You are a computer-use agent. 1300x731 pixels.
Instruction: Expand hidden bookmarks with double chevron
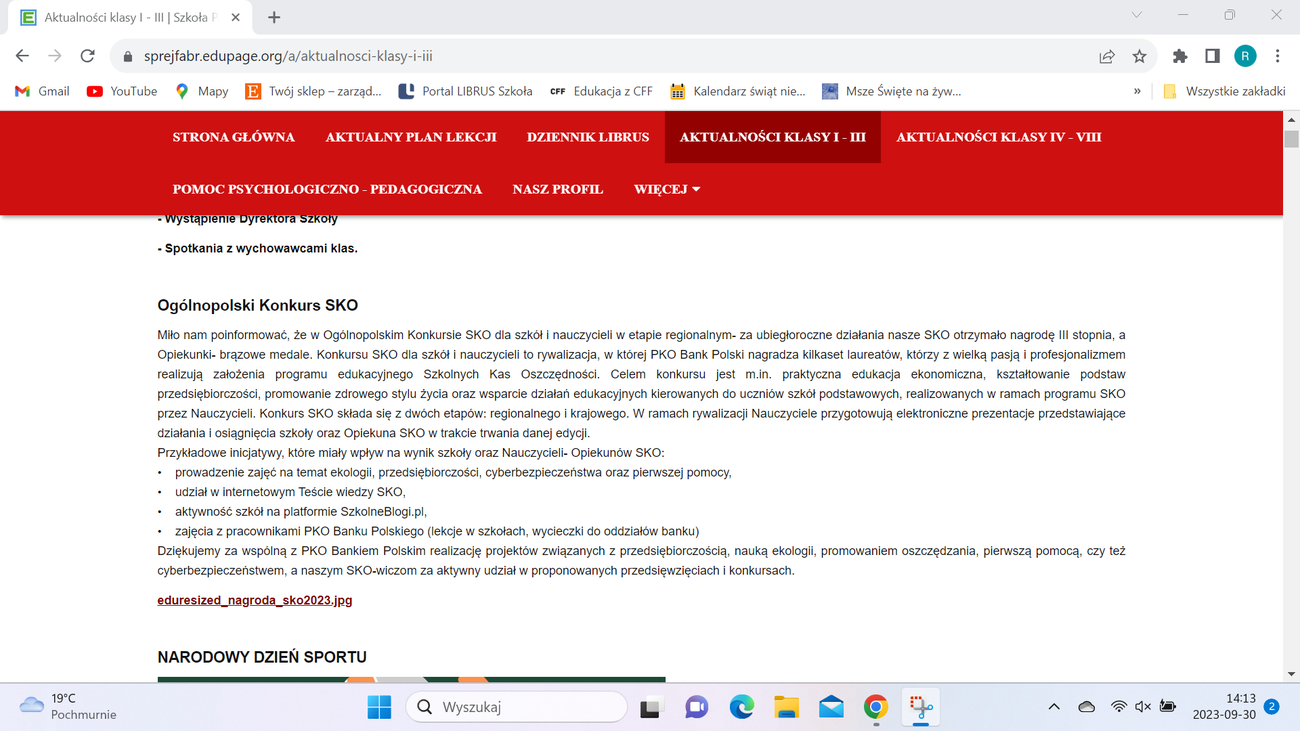tap(1137, 91)
